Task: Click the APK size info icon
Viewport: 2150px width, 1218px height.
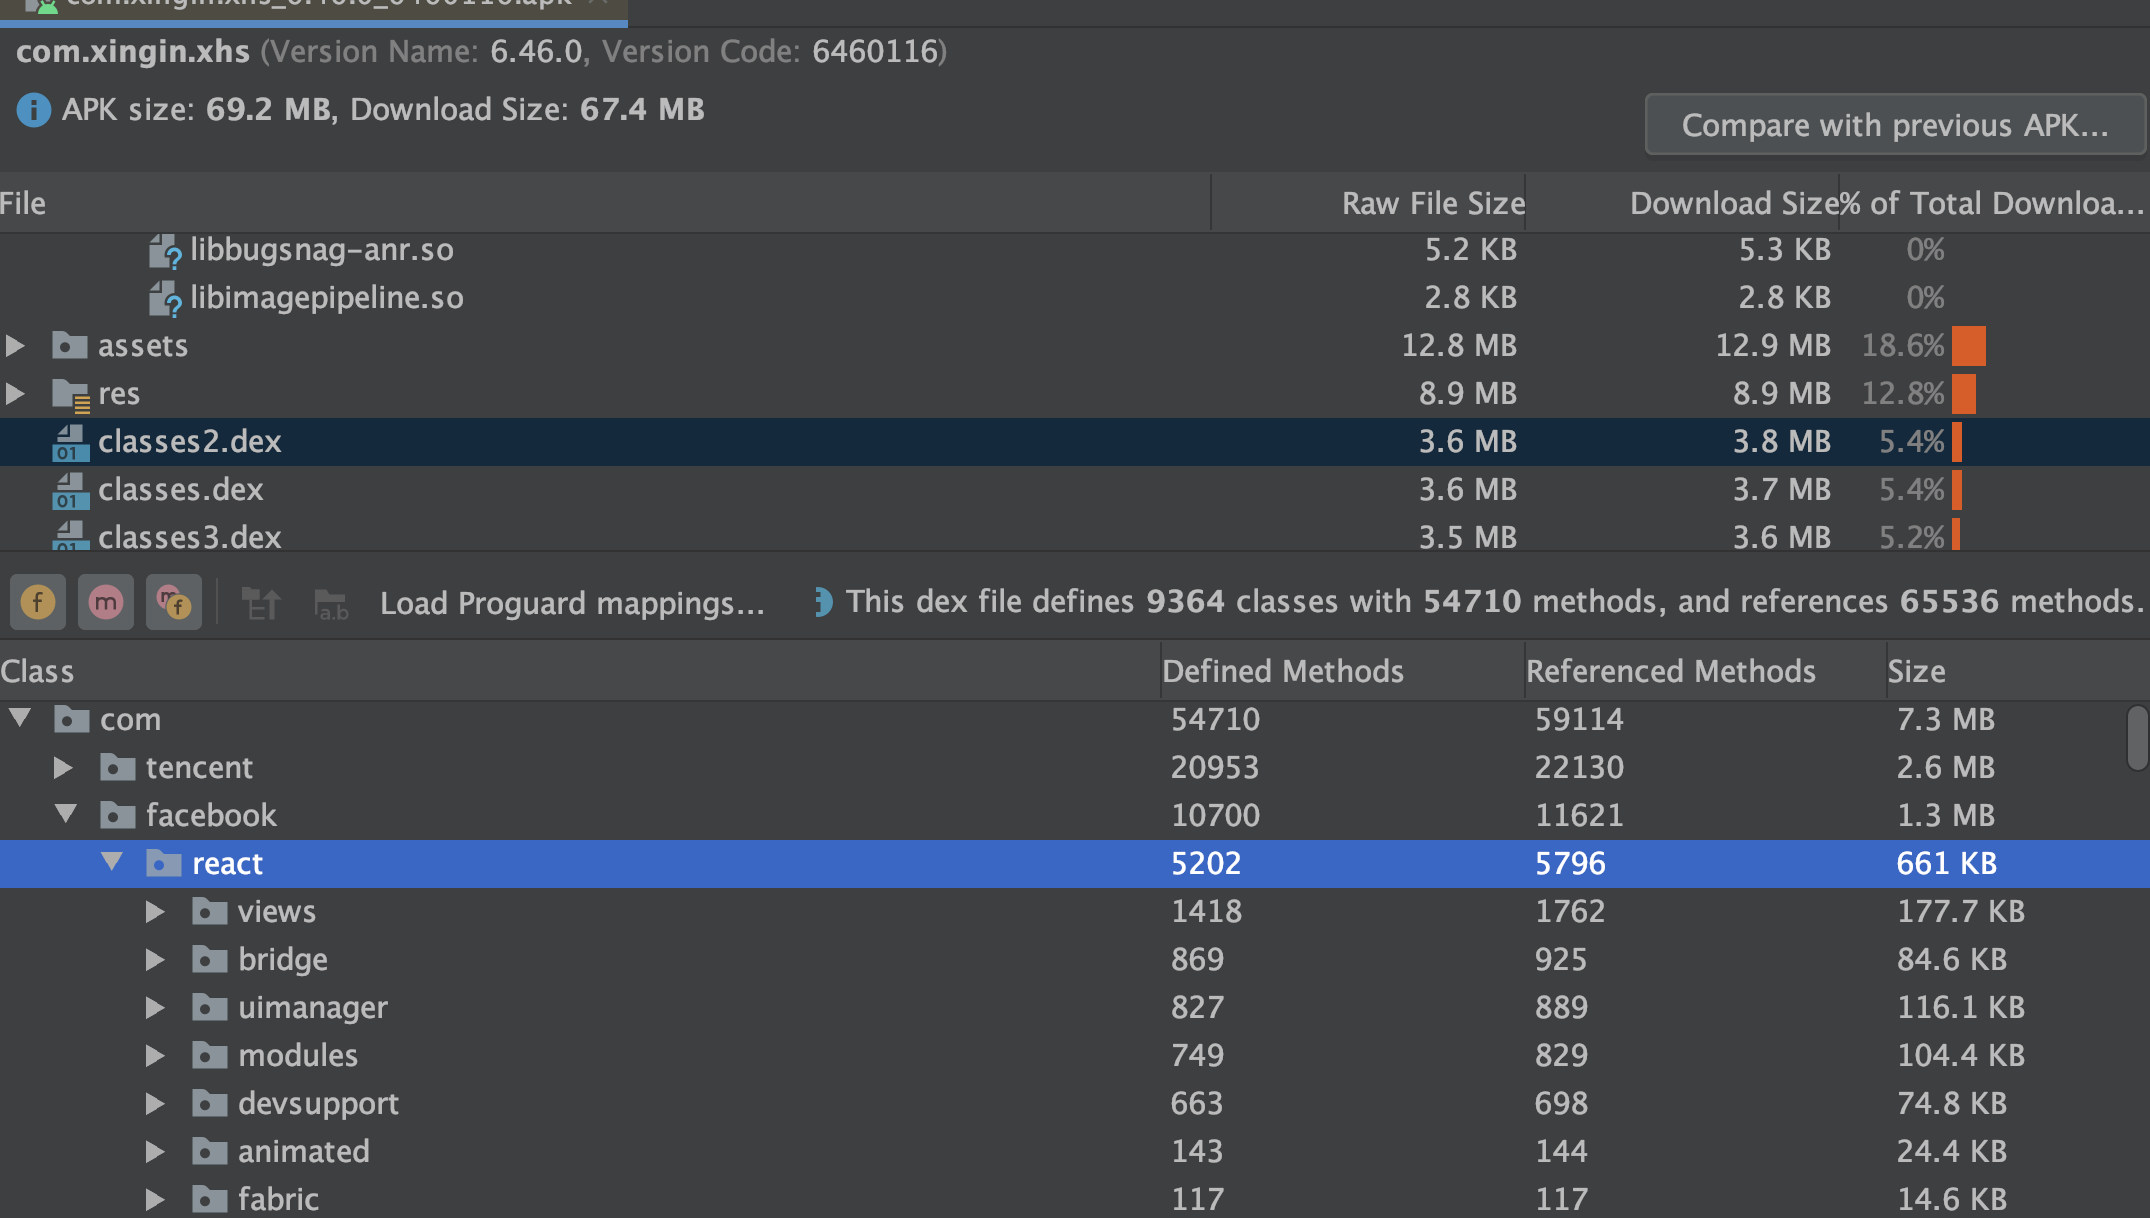Action: coord(33,110)
